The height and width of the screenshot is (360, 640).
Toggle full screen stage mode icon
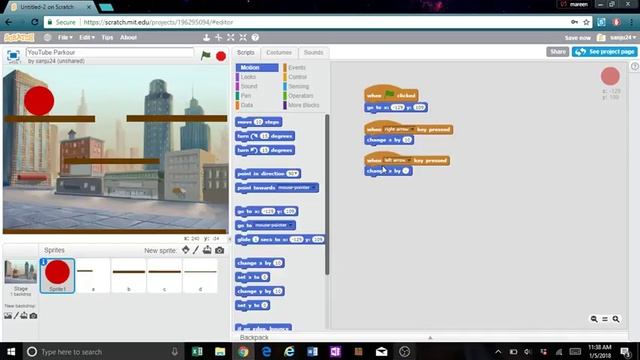coord(13,56)
